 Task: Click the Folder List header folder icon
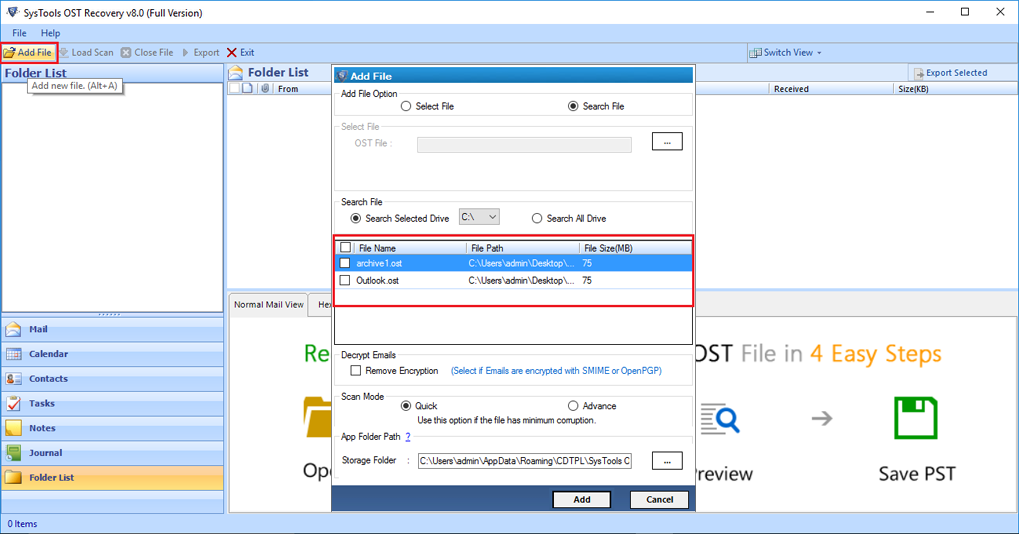pos(236,73)
